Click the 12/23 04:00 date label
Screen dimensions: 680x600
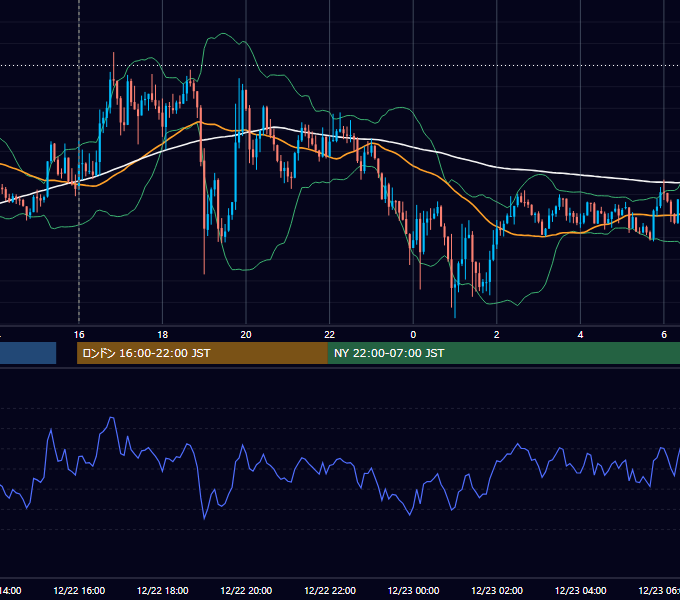coord(580,590)
